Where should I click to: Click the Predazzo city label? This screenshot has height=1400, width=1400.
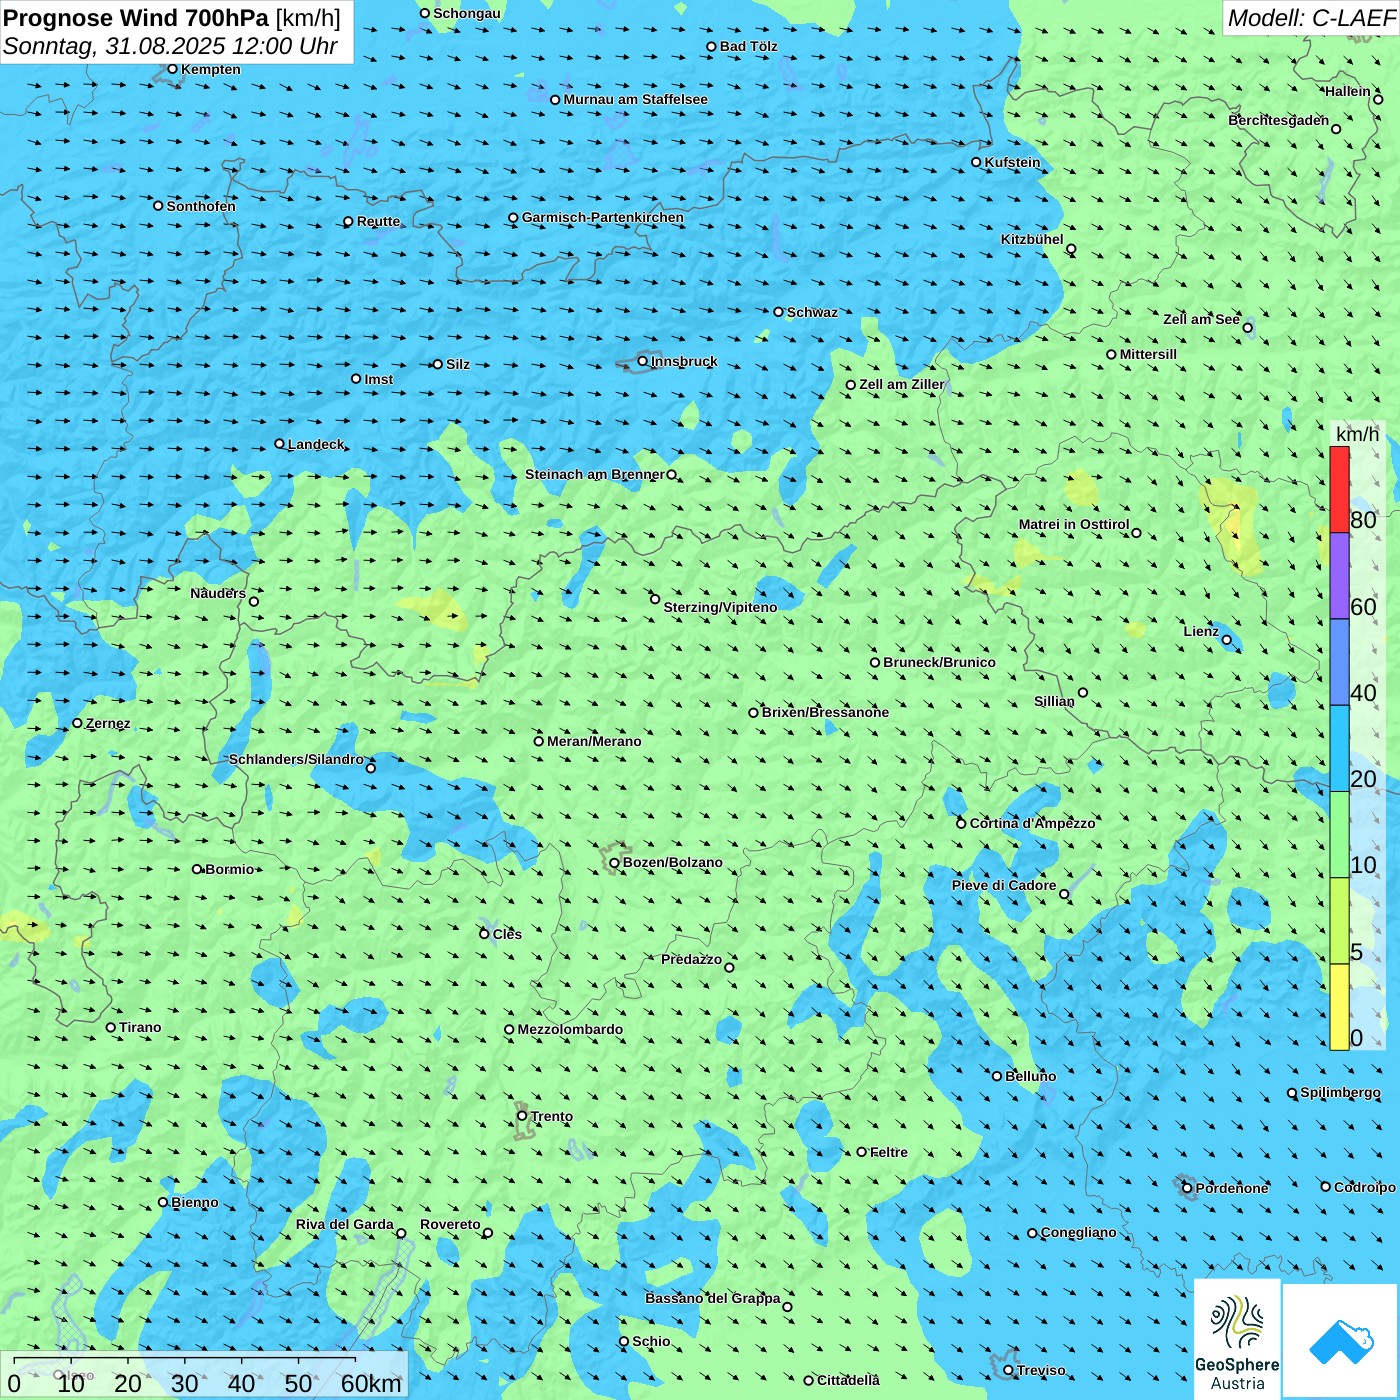(x=691, y=959)
